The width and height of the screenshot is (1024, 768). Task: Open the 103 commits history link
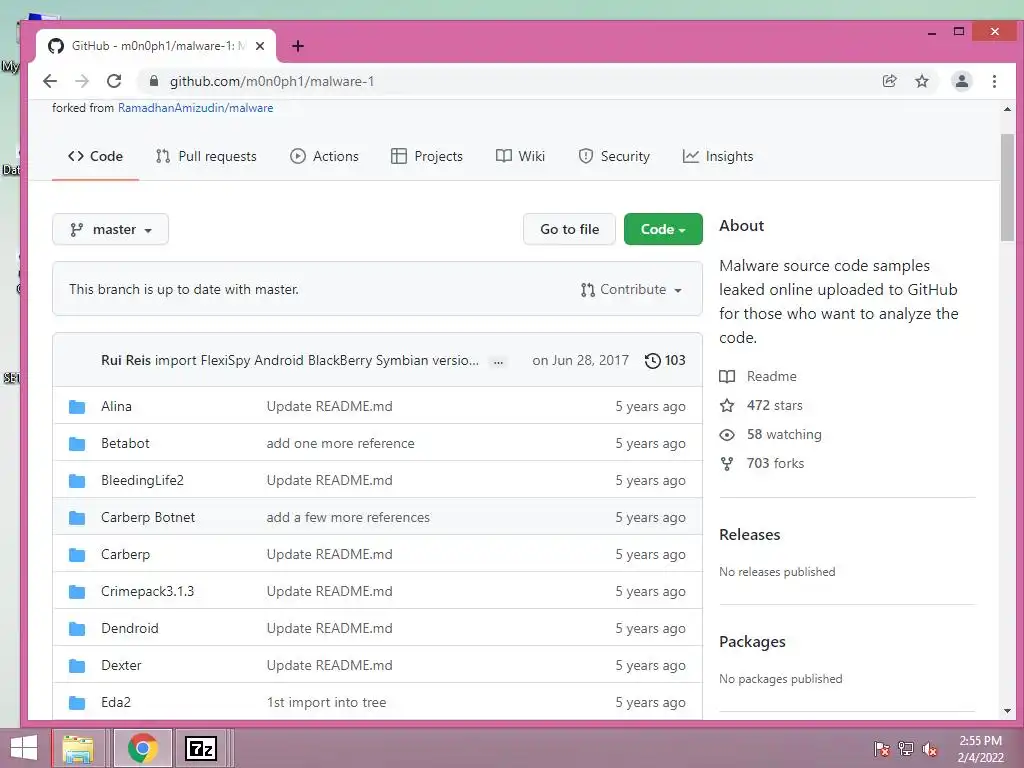pos(665,360)
